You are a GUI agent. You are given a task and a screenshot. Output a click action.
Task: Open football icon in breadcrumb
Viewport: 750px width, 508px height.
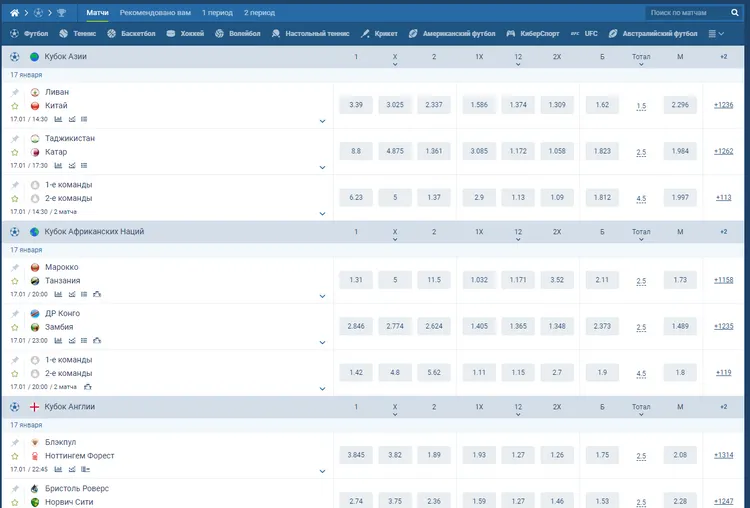click(x=38, y=13)
